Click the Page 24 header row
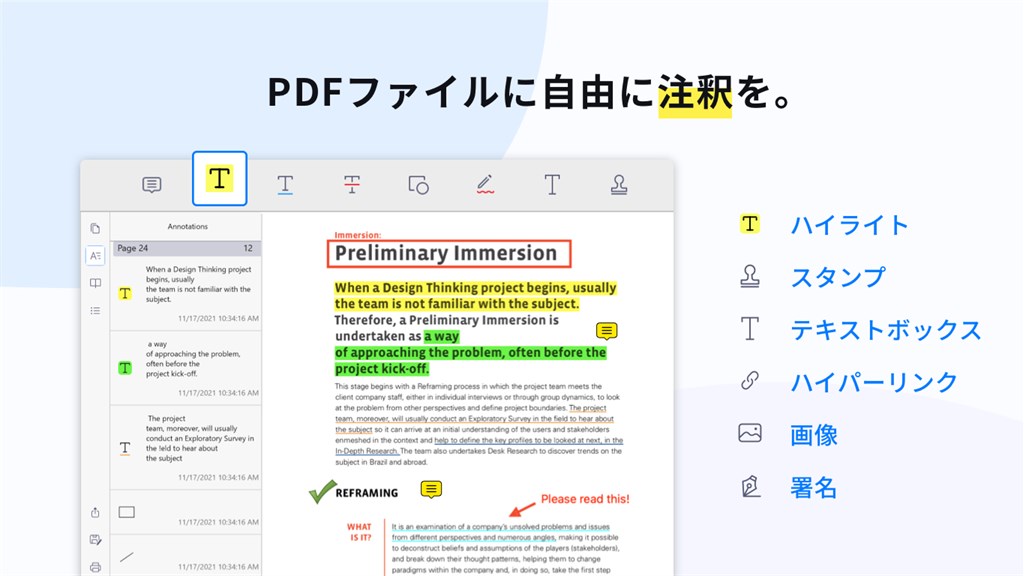The height and width of the screenshot is (576, 1024). [186, 248]
